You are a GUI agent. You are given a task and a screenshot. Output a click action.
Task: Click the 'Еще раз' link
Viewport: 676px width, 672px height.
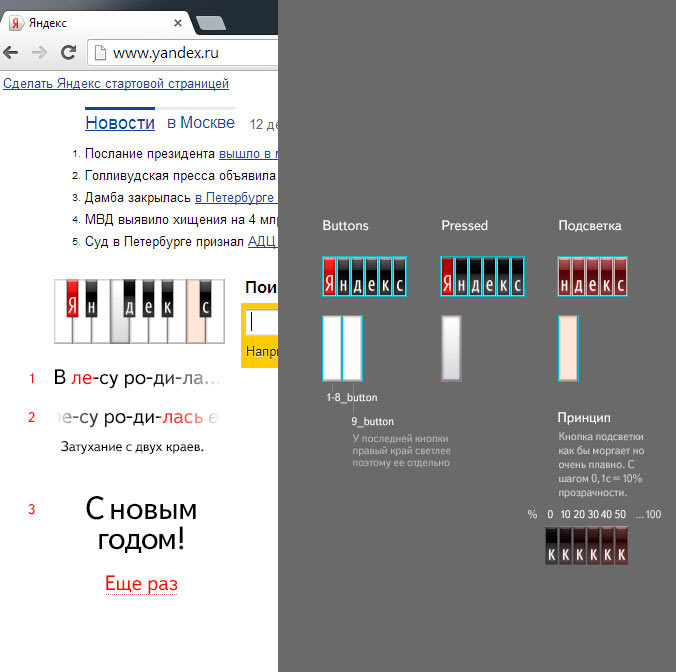pos(141,583)
